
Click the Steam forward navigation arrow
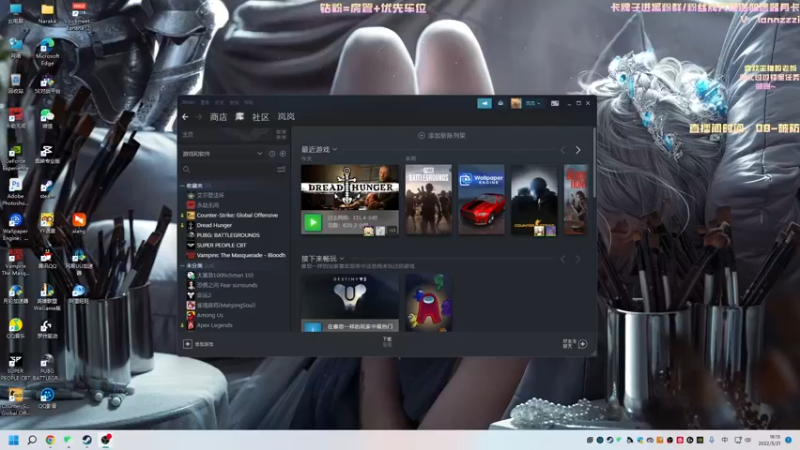[x=199, y=117]
